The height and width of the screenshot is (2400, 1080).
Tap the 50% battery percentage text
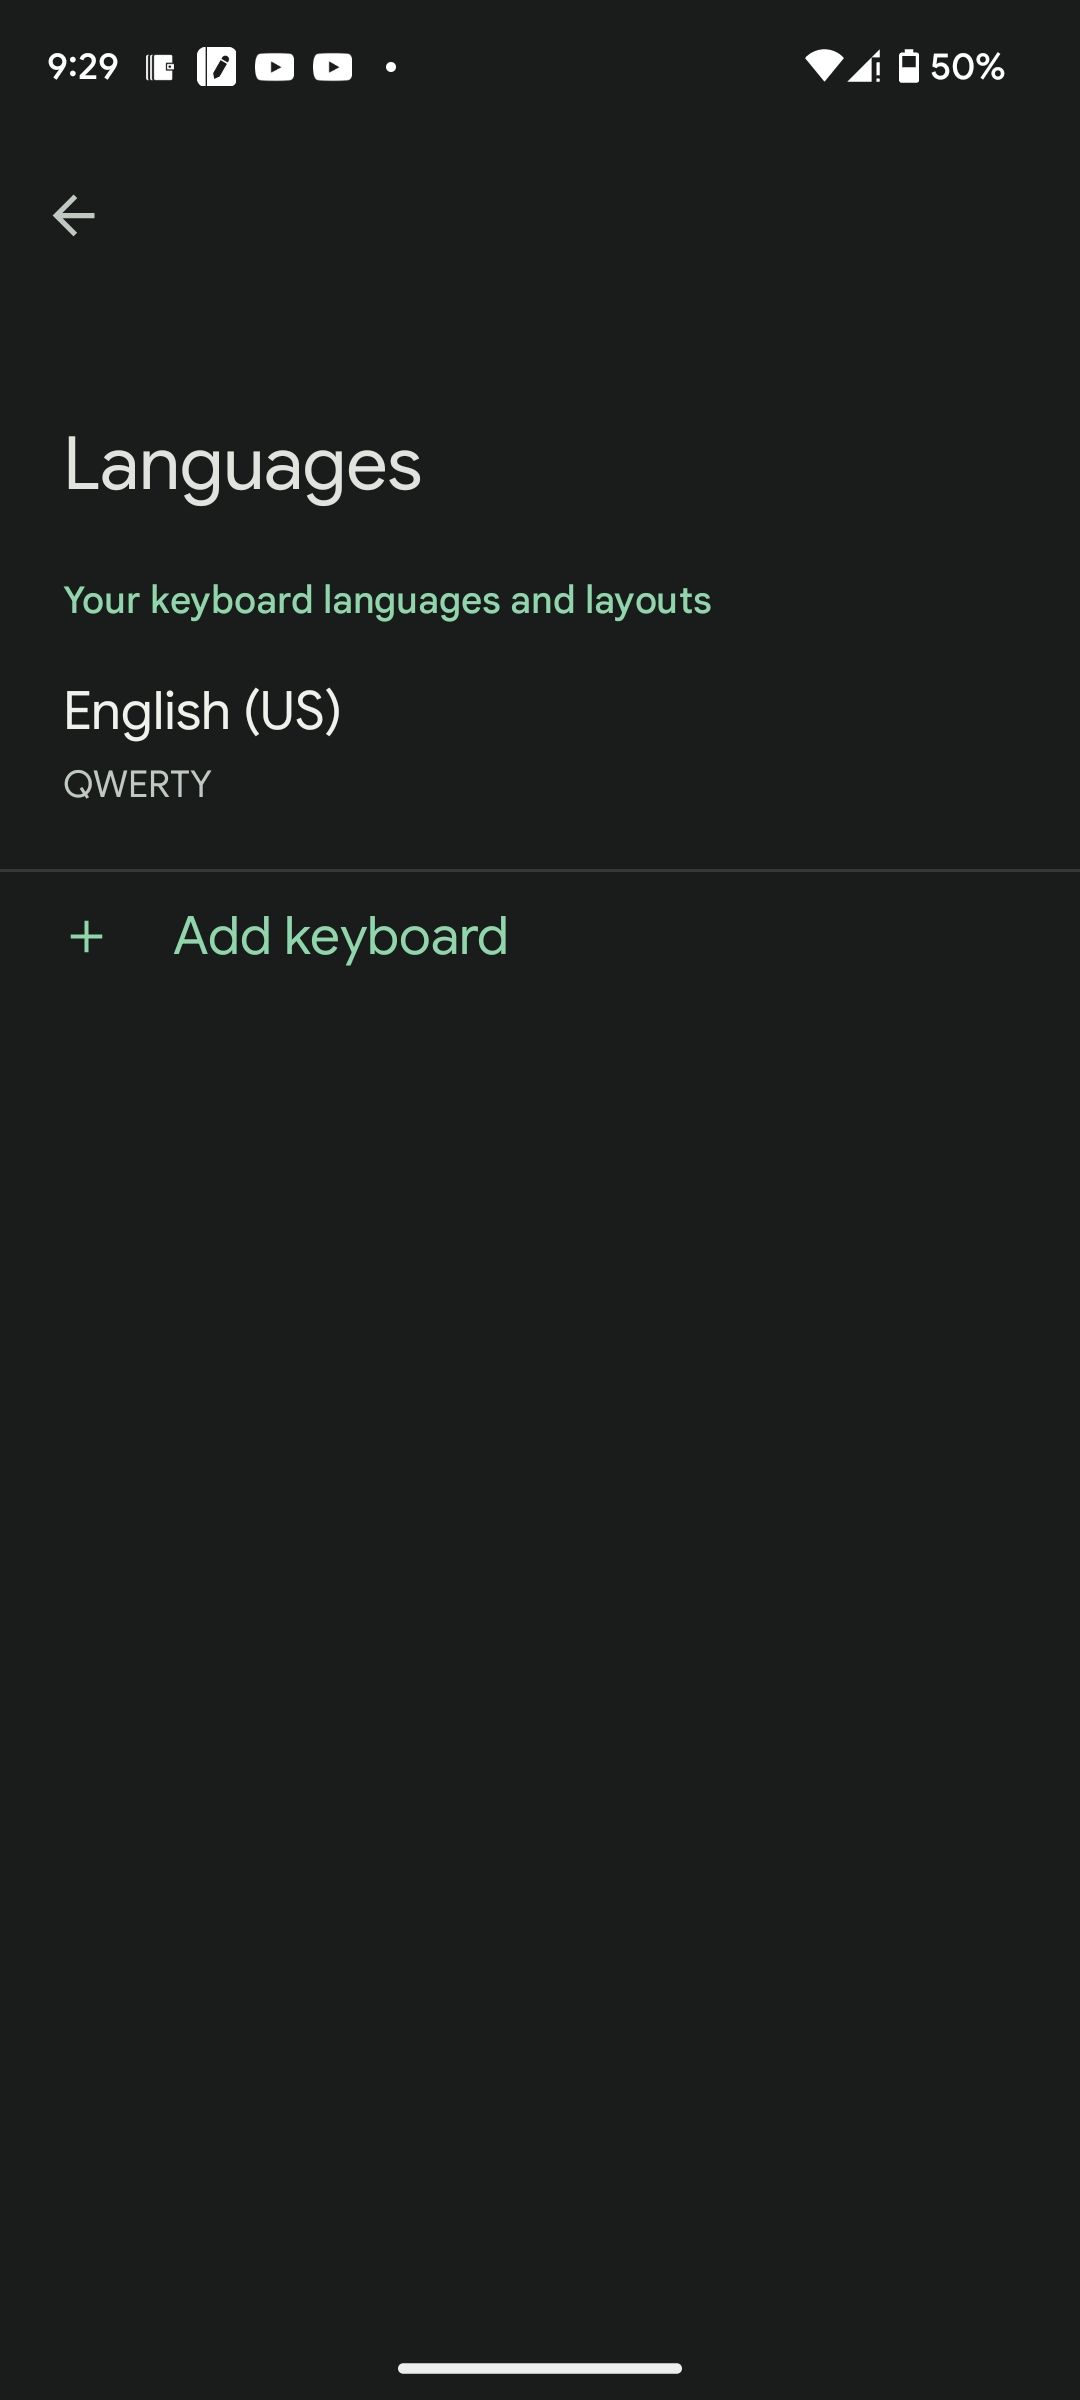point(966,67)
